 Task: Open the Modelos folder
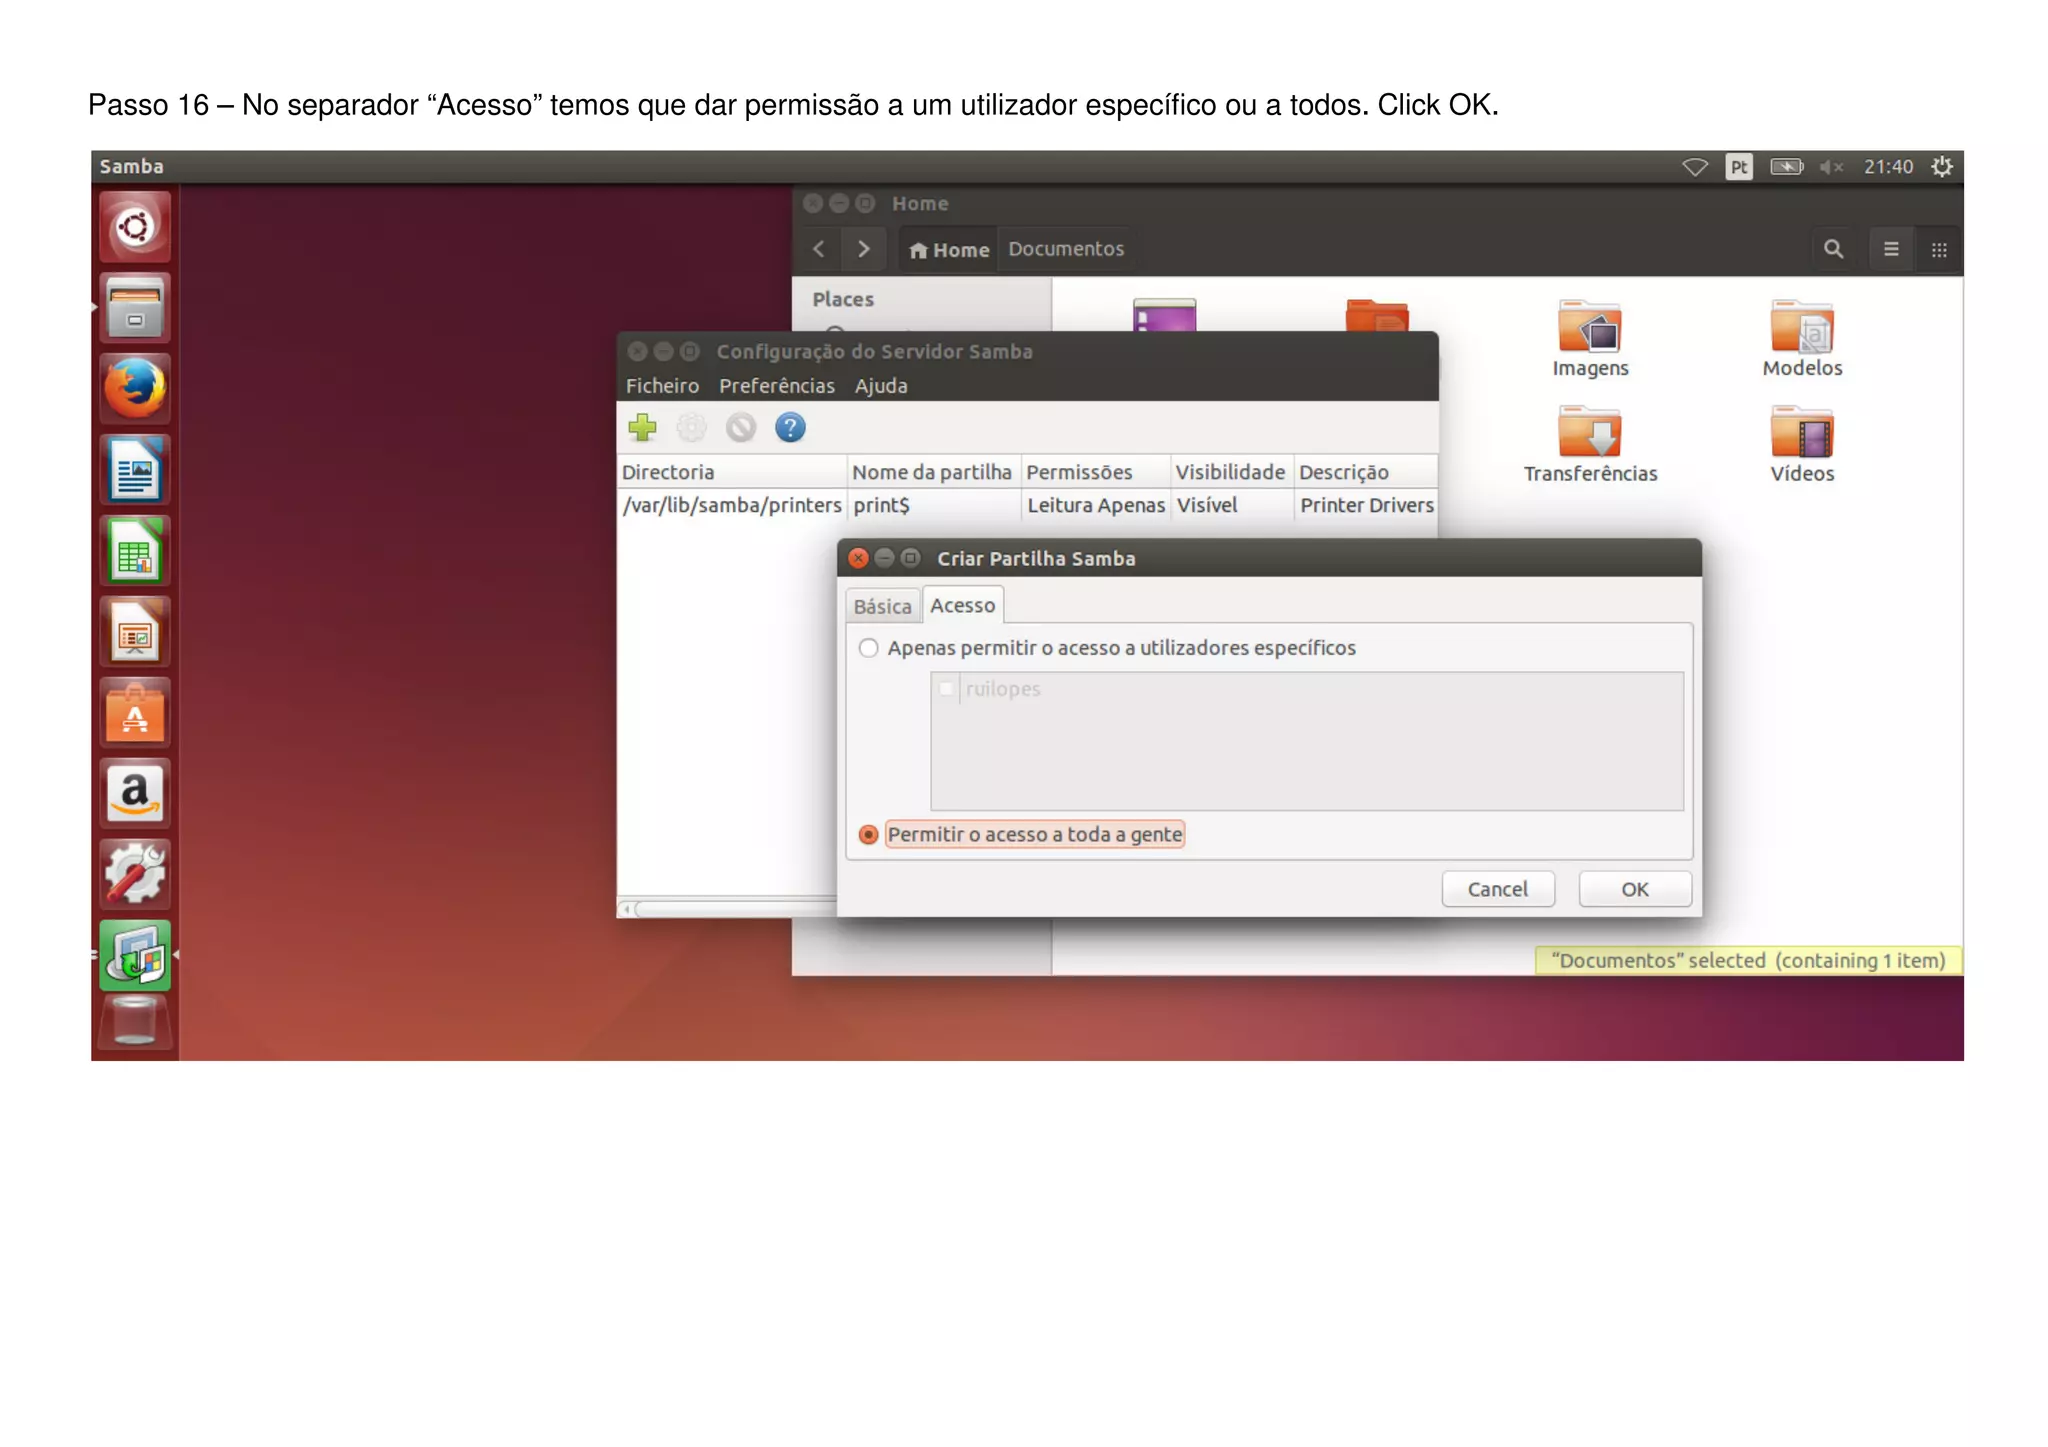pos(1802,339)
